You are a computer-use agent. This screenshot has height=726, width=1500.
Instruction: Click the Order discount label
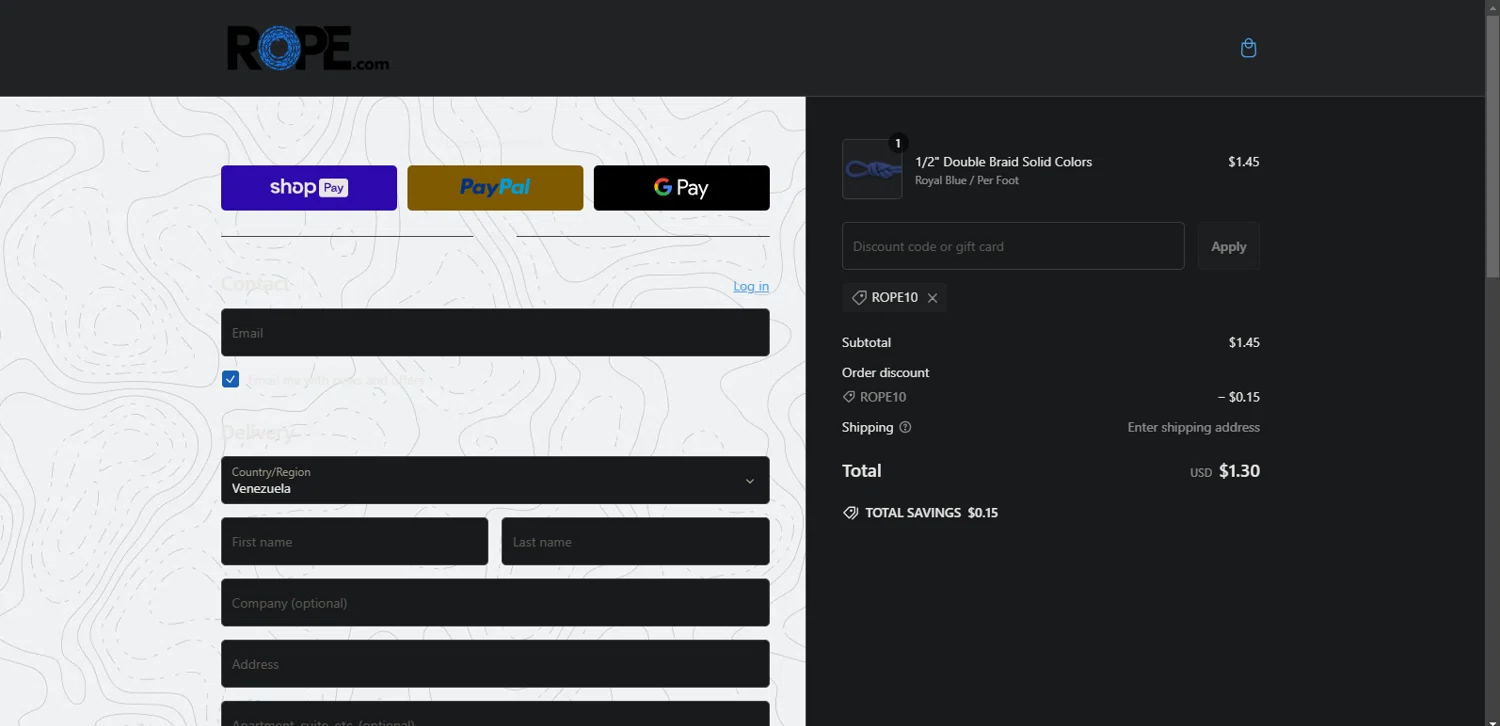(885, 372)
